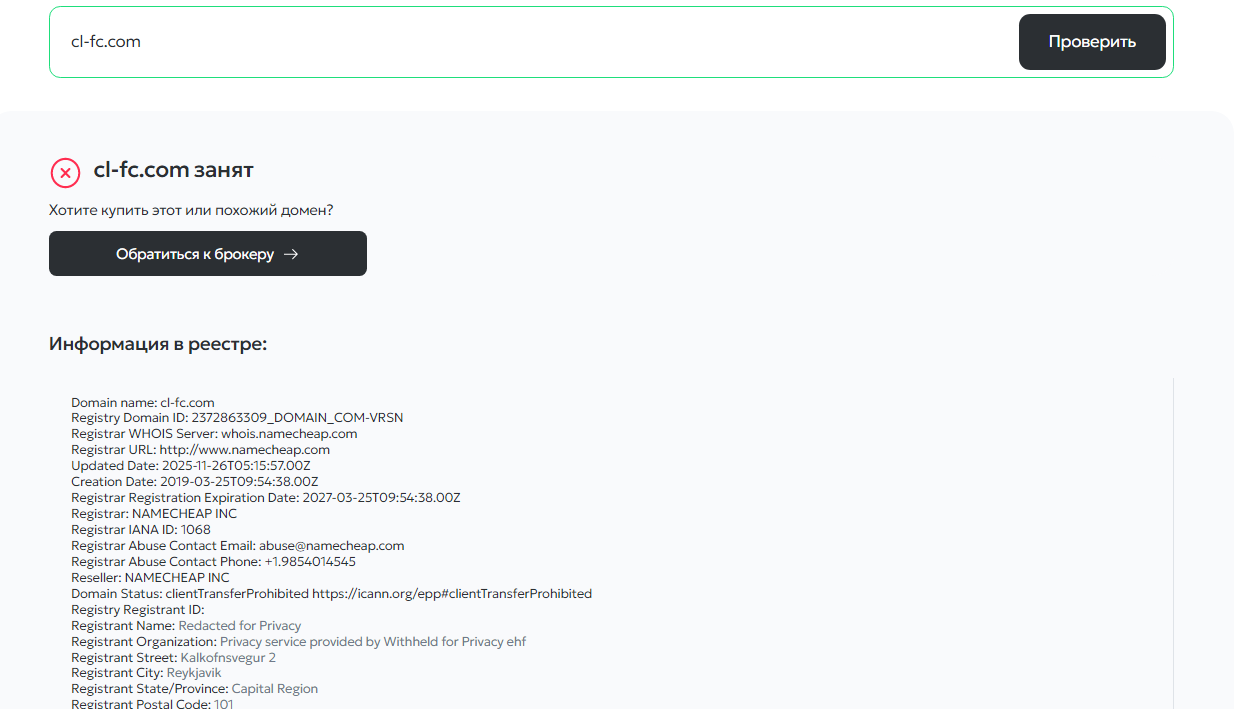Click the "Информация в реестре:" heading
The image size is (1237, 709).
coord(158,345)
